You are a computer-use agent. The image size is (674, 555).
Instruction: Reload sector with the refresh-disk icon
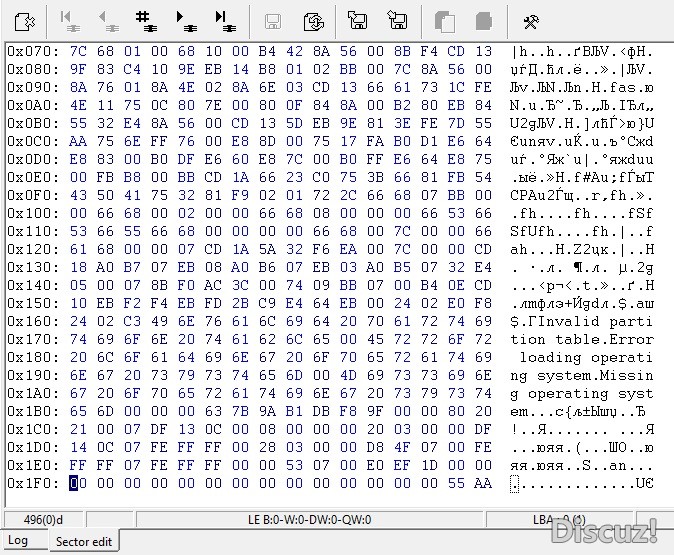313,21
